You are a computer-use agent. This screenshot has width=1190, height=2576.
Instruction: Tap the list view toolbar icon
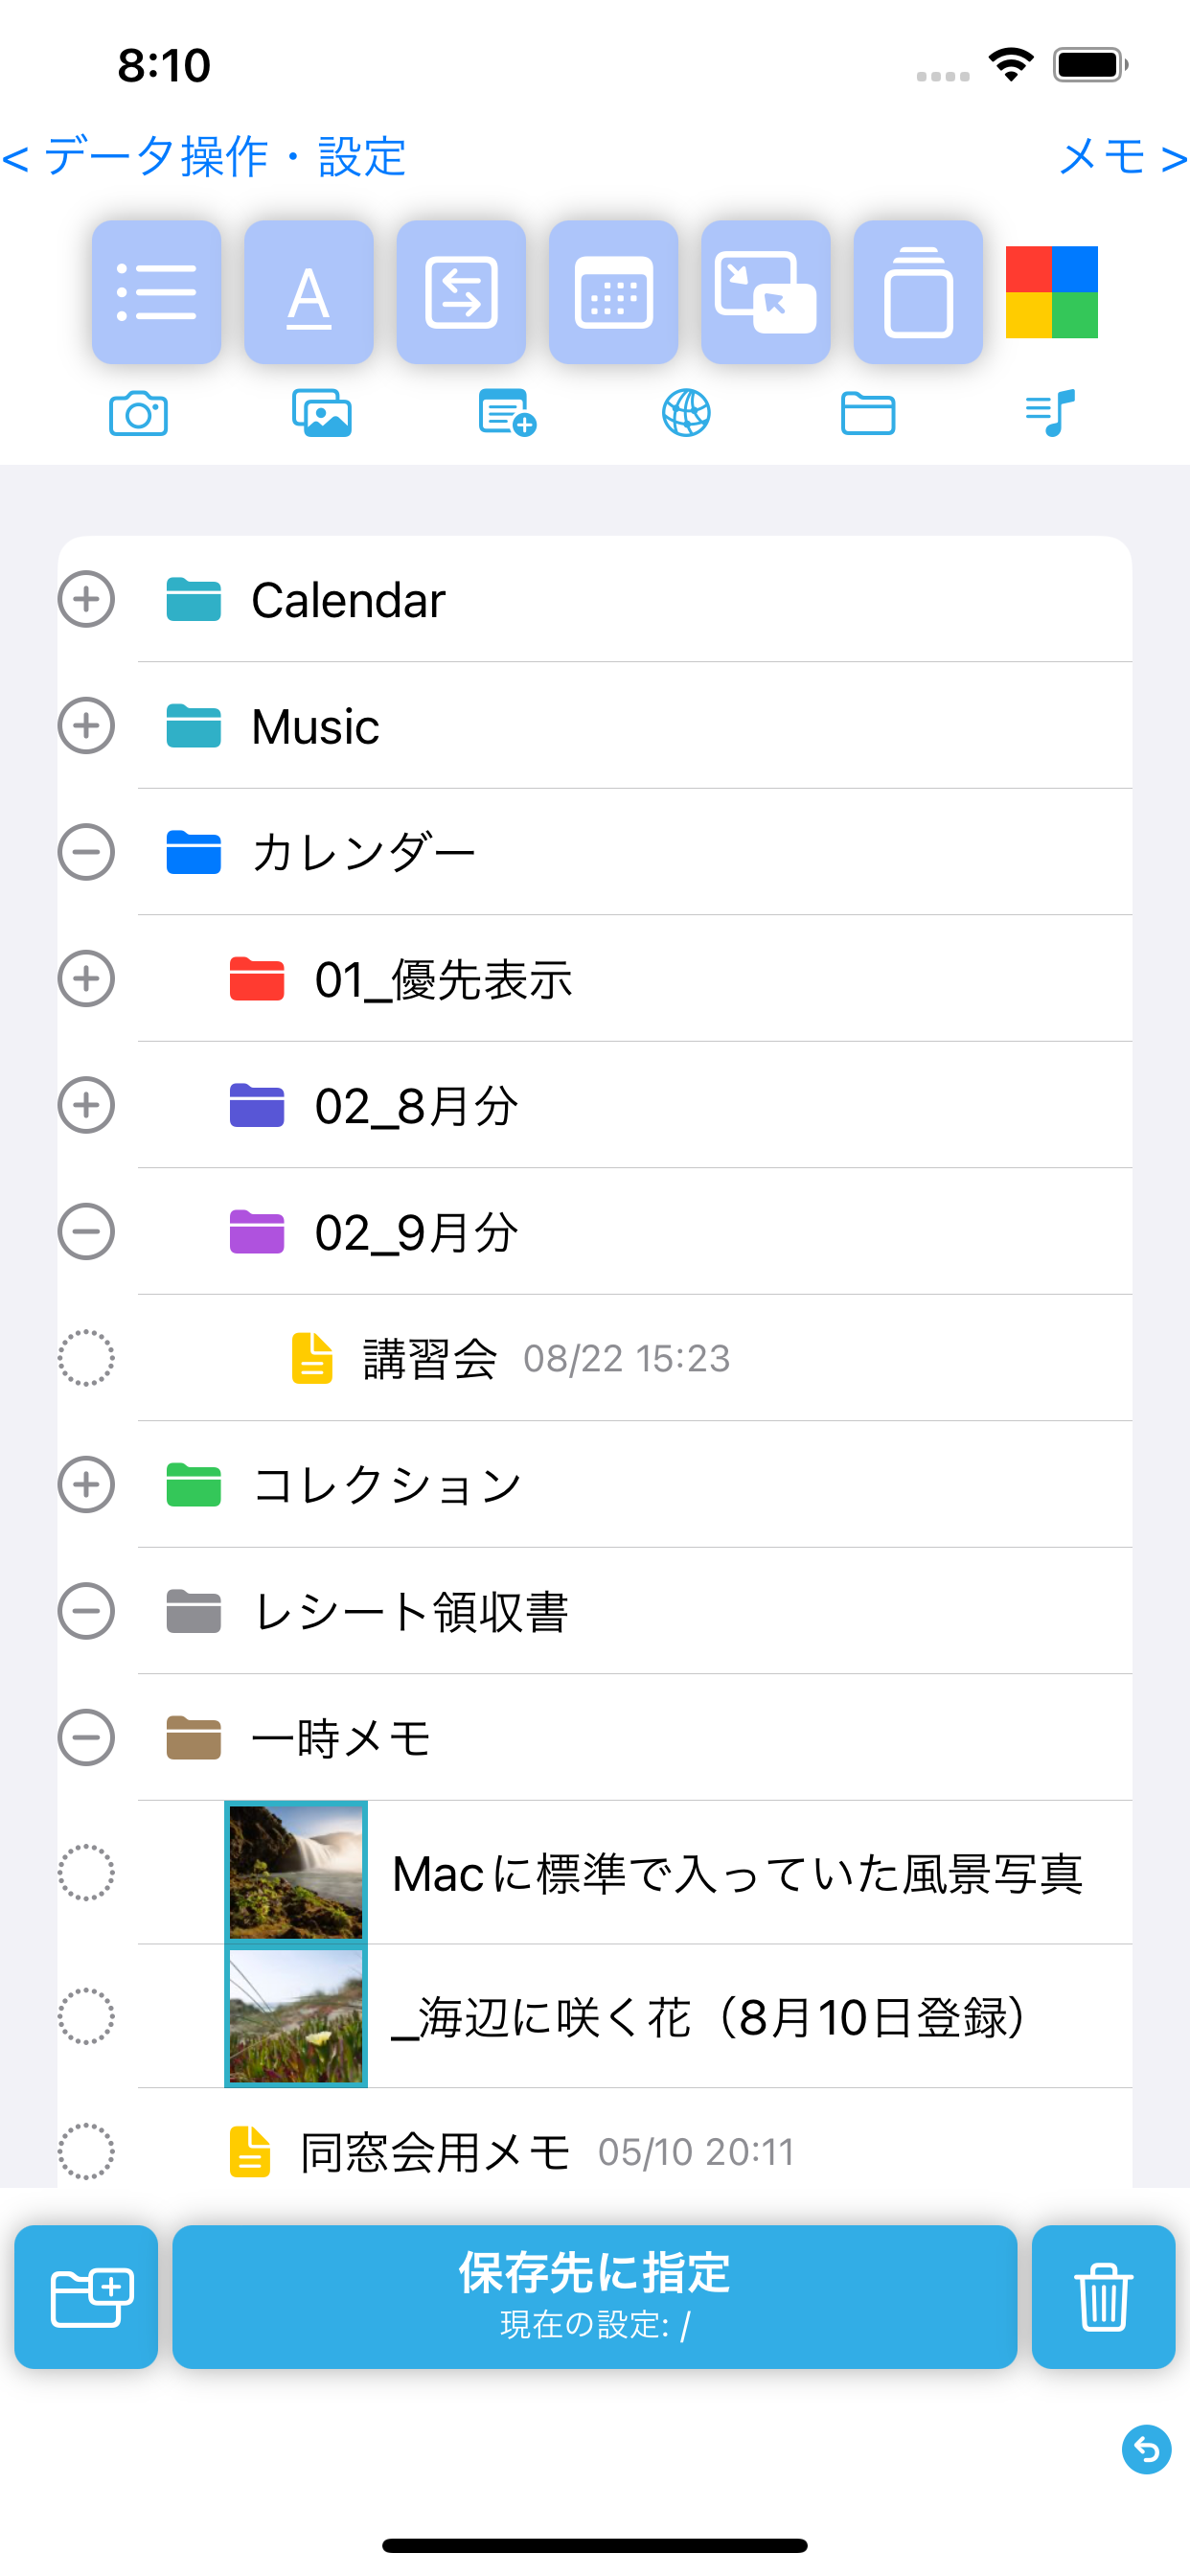point(157,292)
